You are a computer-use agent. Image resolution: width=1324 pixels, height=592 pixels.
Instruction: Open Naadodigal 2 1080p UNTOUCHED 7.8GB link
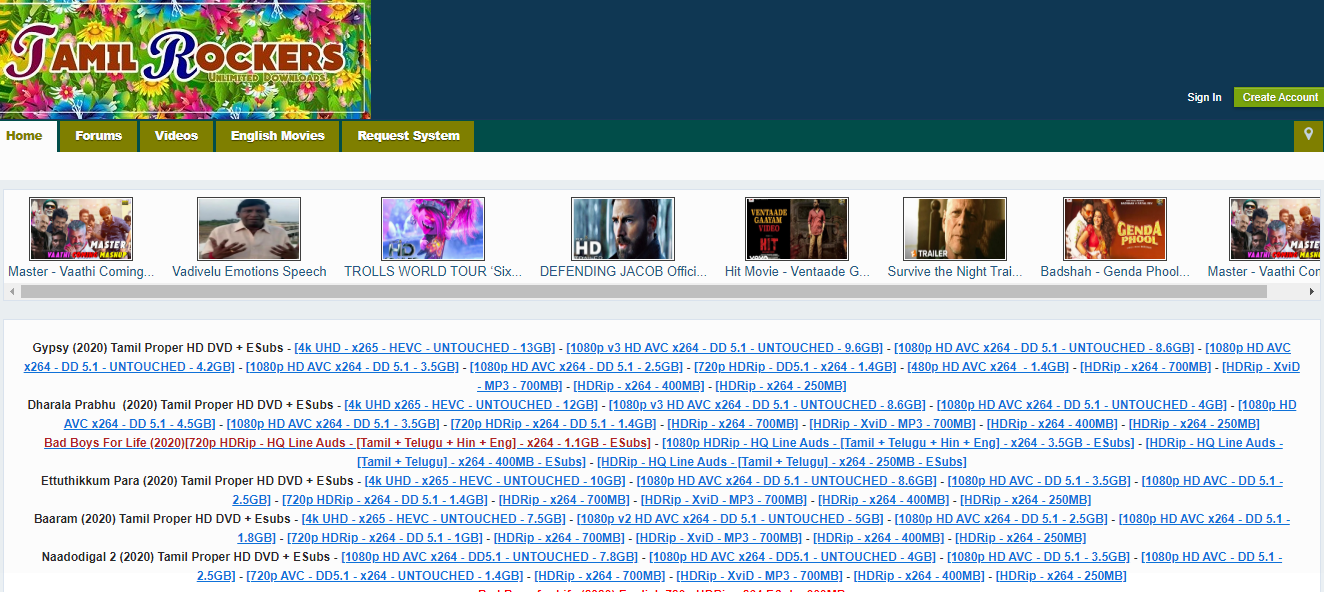(489, 557)
